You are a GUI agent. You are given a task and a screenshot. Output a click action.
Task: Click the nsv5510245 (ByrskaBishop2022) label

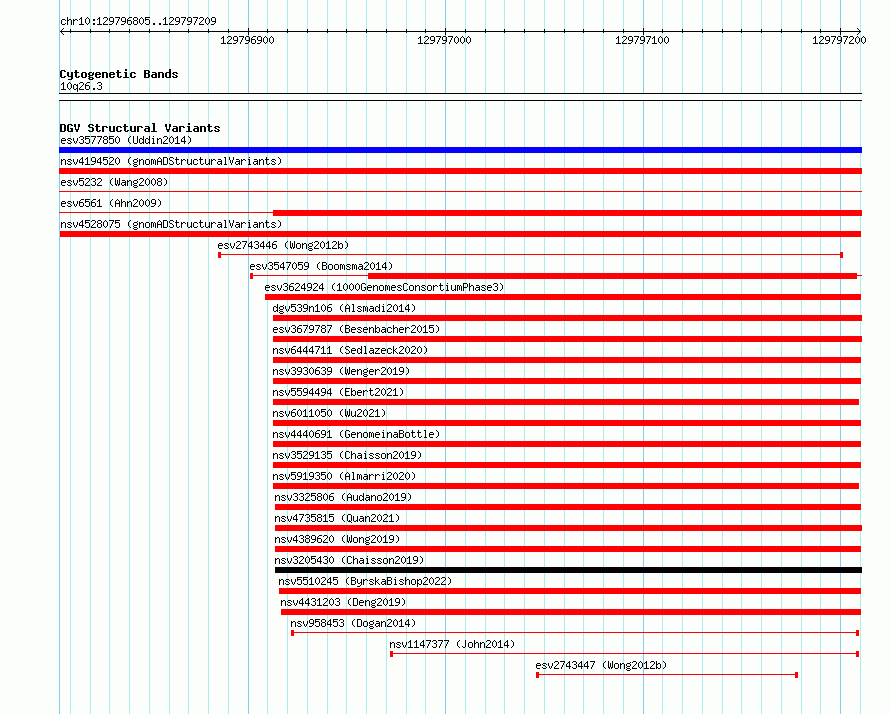[x=365, y=581]
